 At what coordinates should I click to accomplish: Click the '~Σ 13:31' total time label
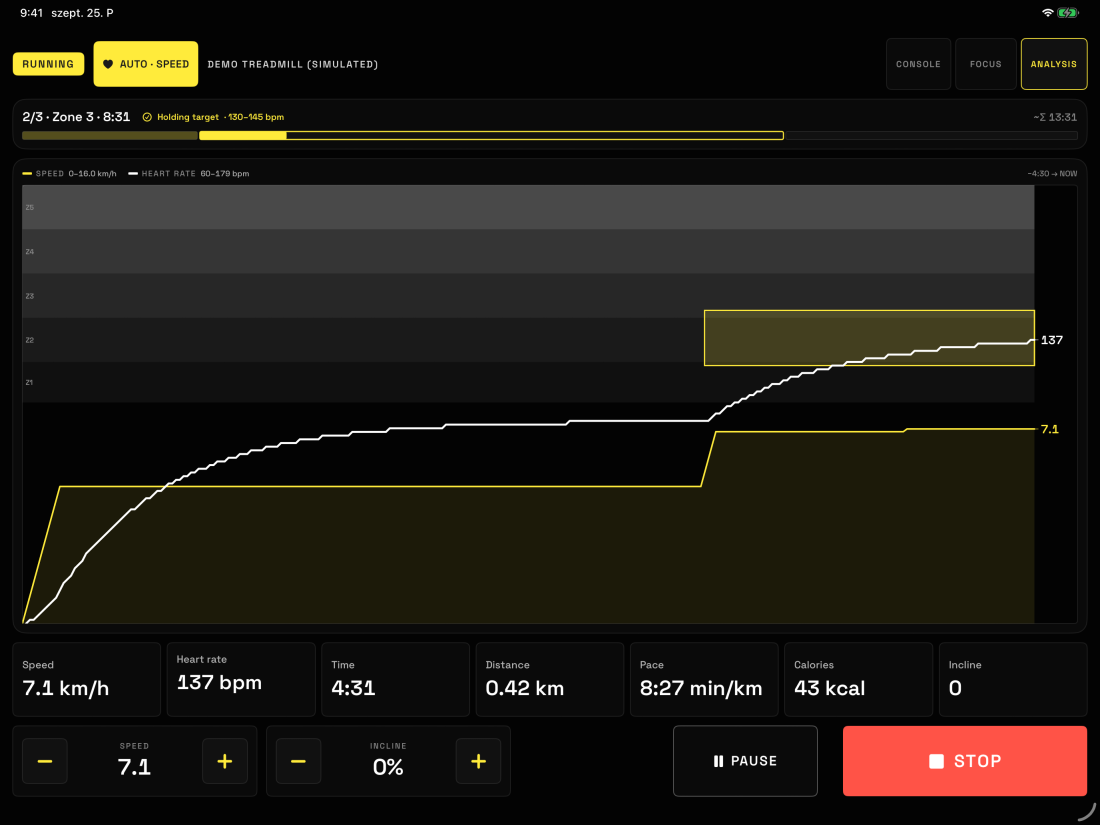1055,117
